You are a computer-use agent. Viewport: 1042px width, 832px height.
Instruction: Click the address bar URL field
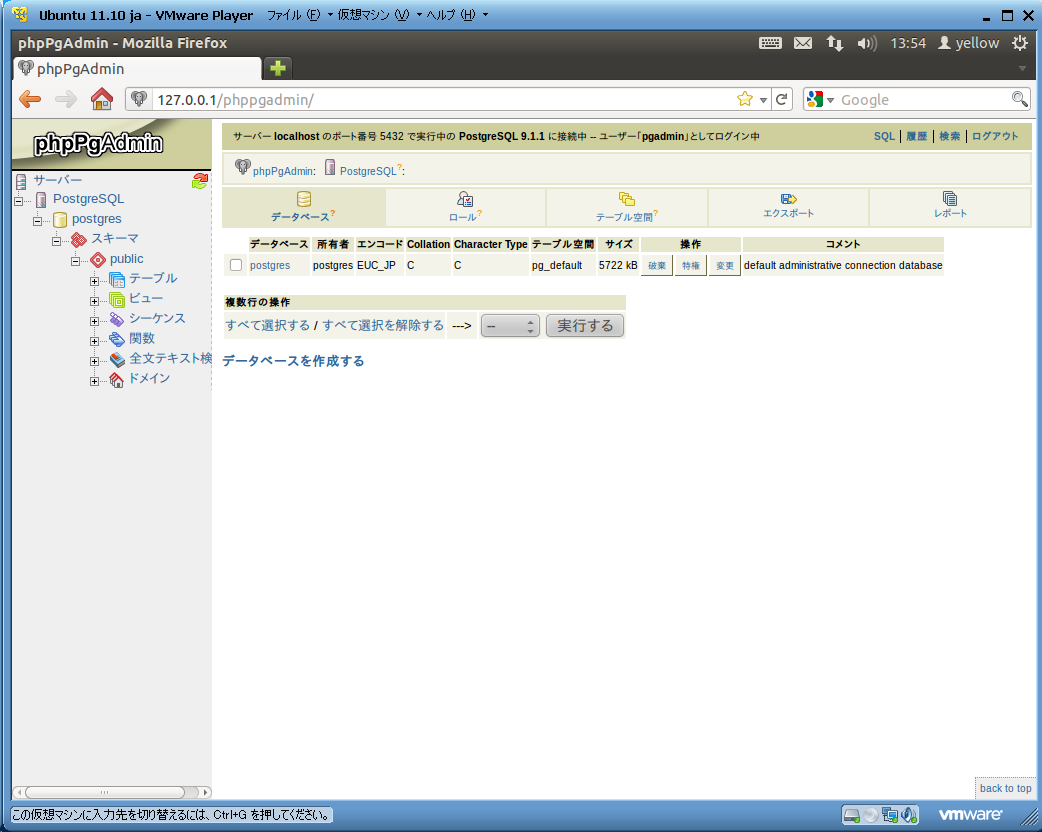(x=444, y=100)
